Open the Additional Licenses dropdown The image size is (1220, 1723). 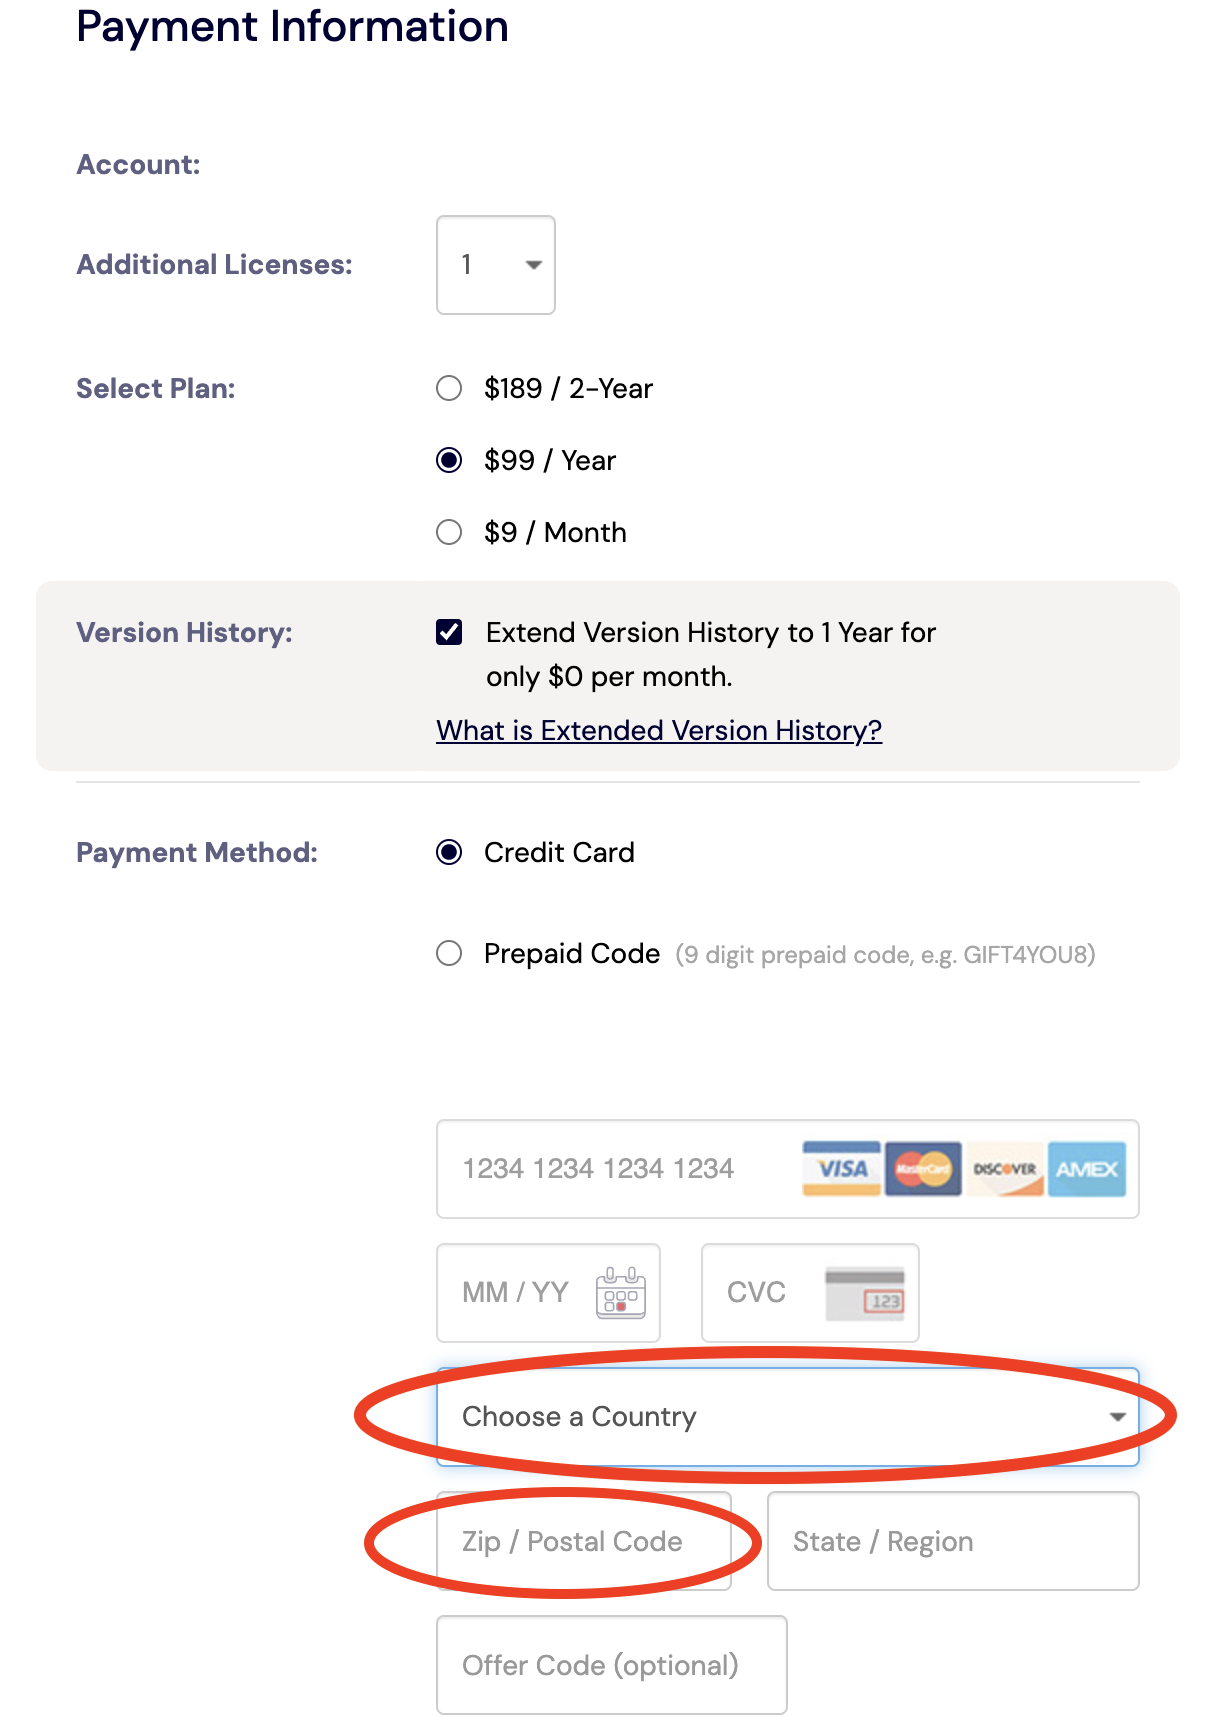coord(496,265)
